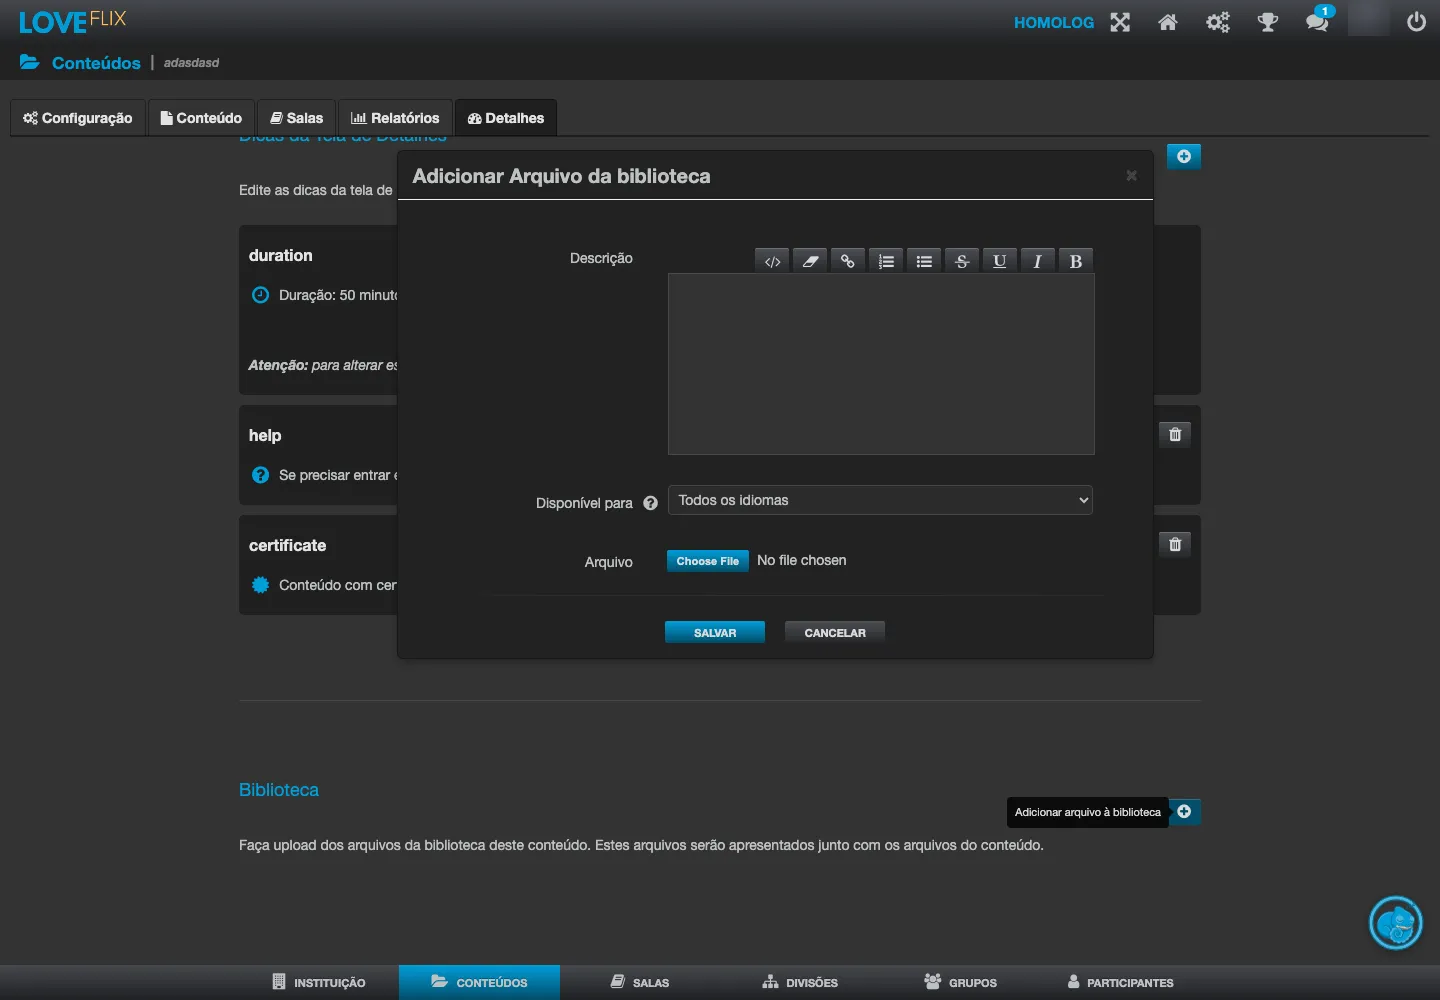Viewport: 1440px width, 1000px height.
Task: Open chat messages icon with badge
Action: point(1319,20)
